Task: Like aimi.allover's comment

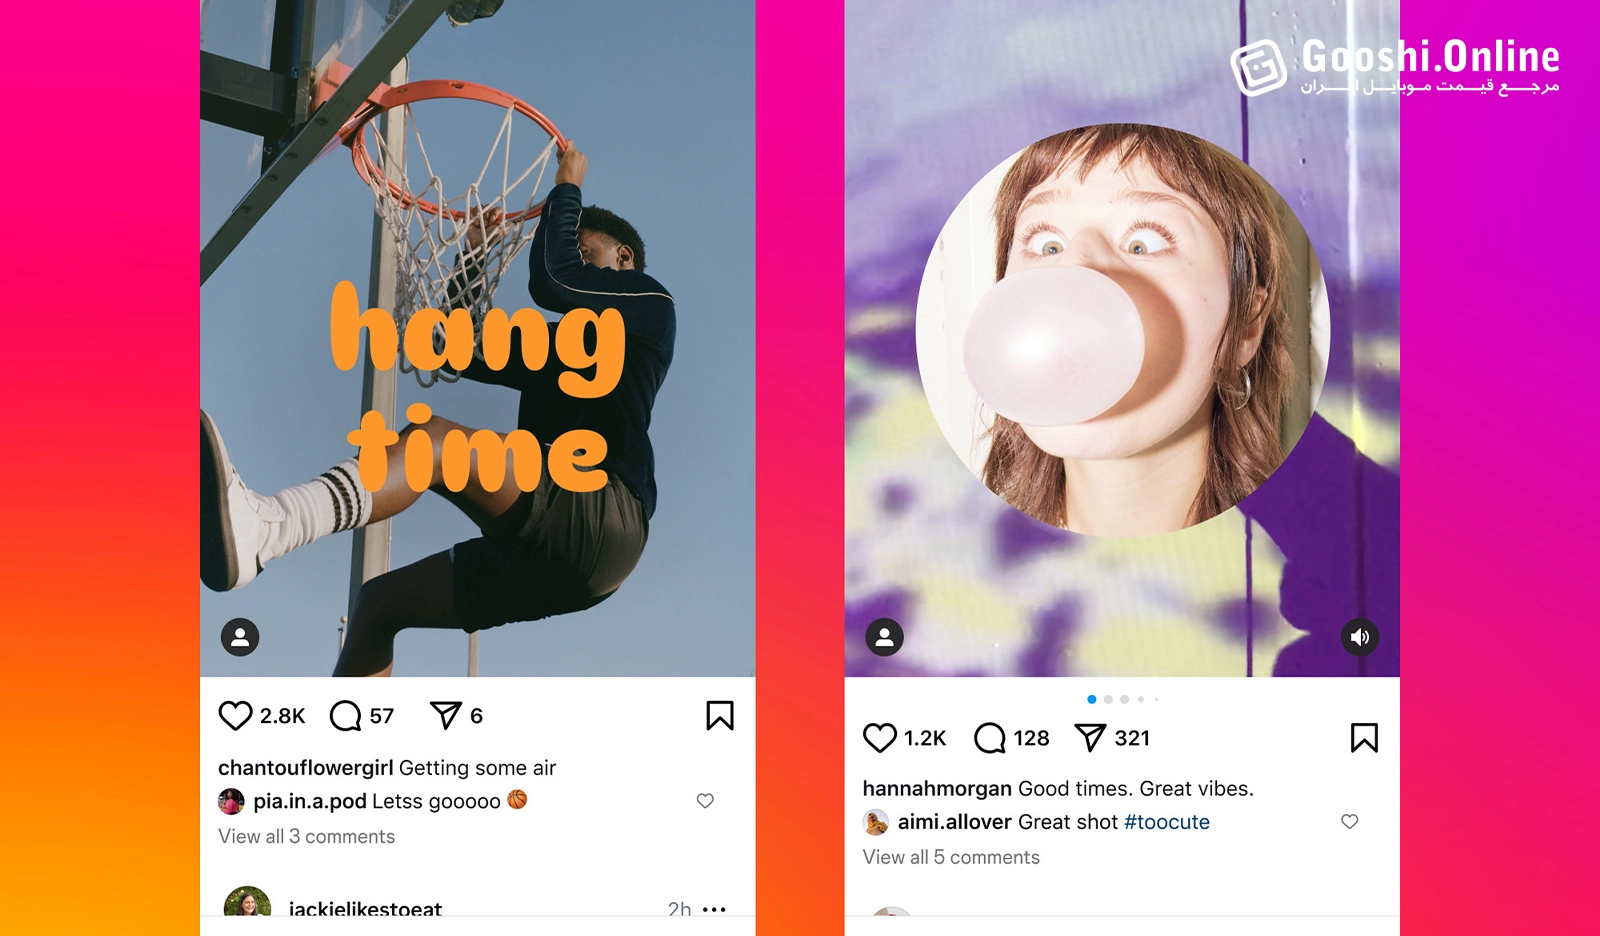Action: [1349, 822]
